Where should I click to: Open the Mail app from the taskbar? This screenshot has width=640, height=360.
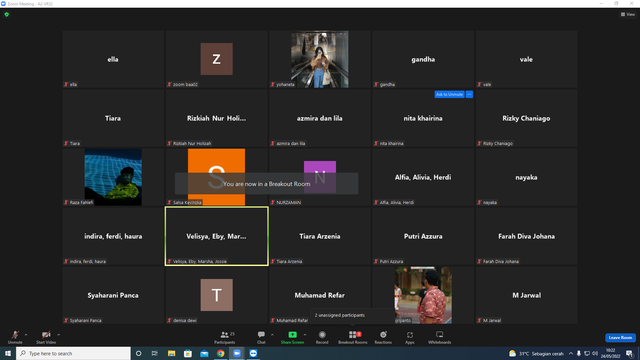204,353
